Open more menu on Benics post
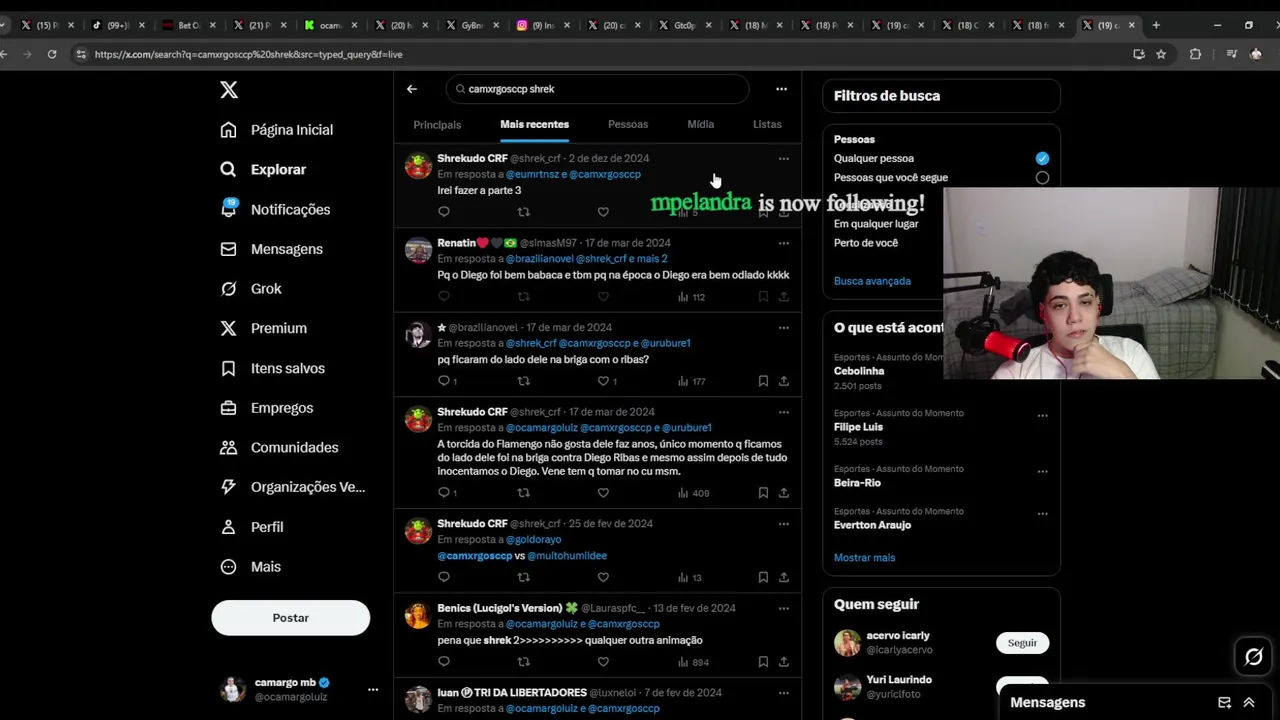Viewport: 1280px width, 720px height. click(x=783, y=608)
